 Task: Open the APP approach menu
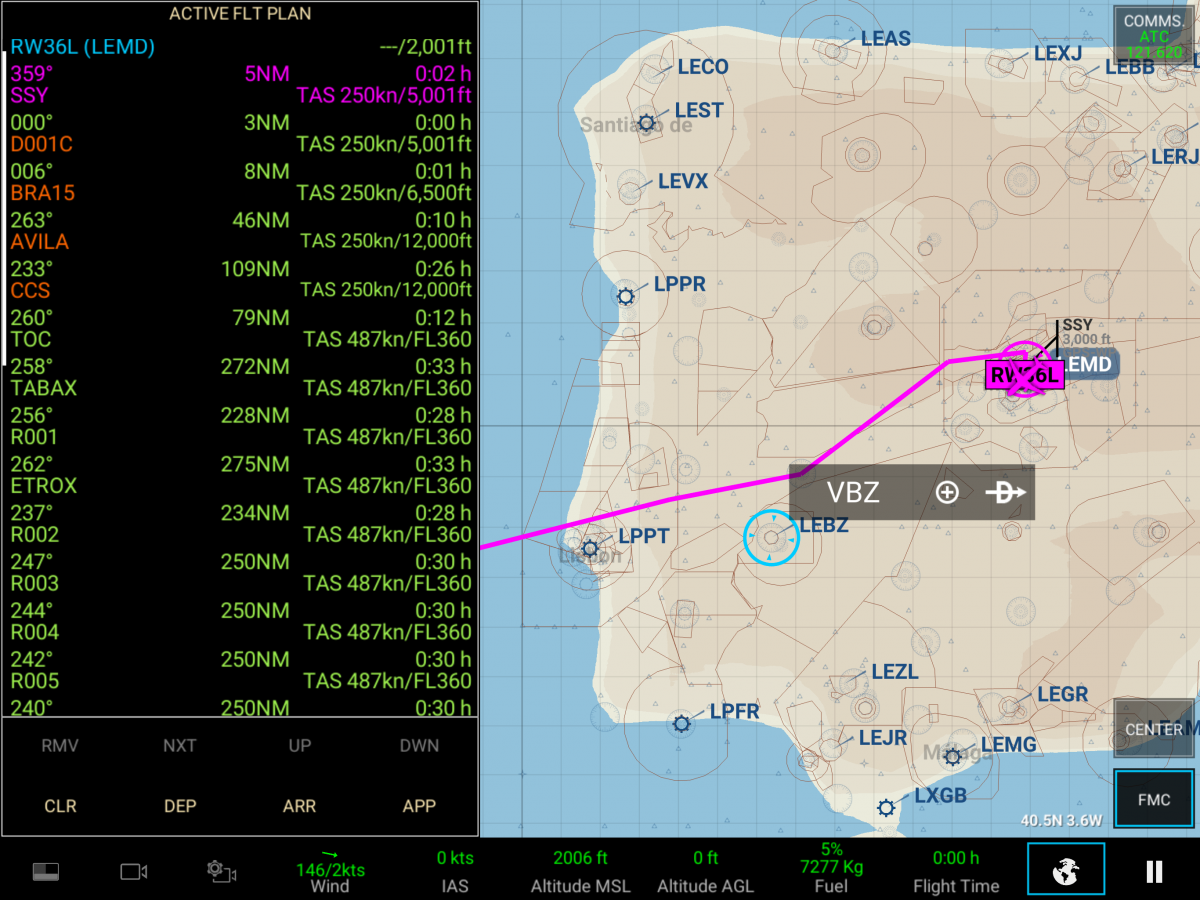click(x=419, y=806)
